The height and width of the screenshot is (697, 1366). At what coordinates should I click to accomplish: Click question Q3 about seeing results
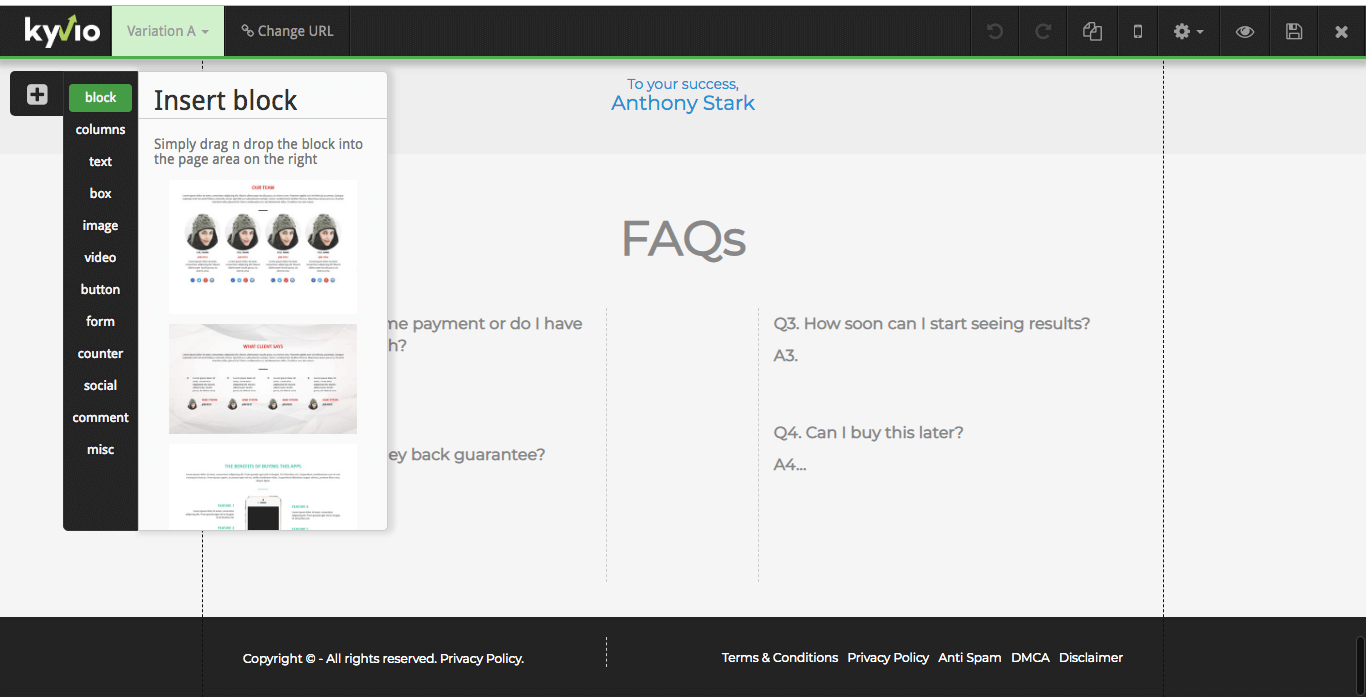click(932, 323)
